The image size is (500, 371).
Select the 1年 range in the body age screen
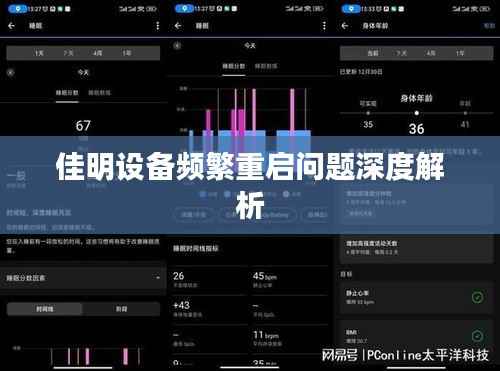click(x=460, y=53)
